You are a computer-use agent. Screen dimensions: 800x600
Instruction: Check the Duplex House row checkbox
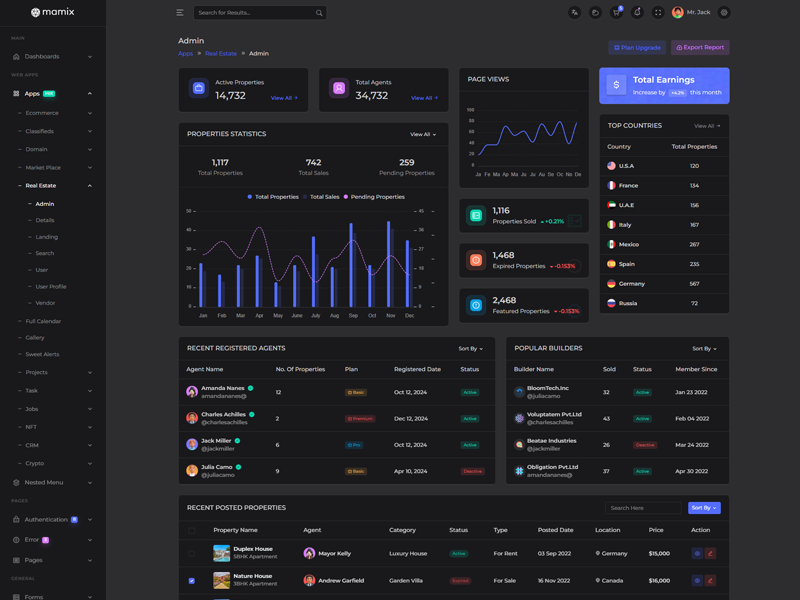click(x=192, y=553)
